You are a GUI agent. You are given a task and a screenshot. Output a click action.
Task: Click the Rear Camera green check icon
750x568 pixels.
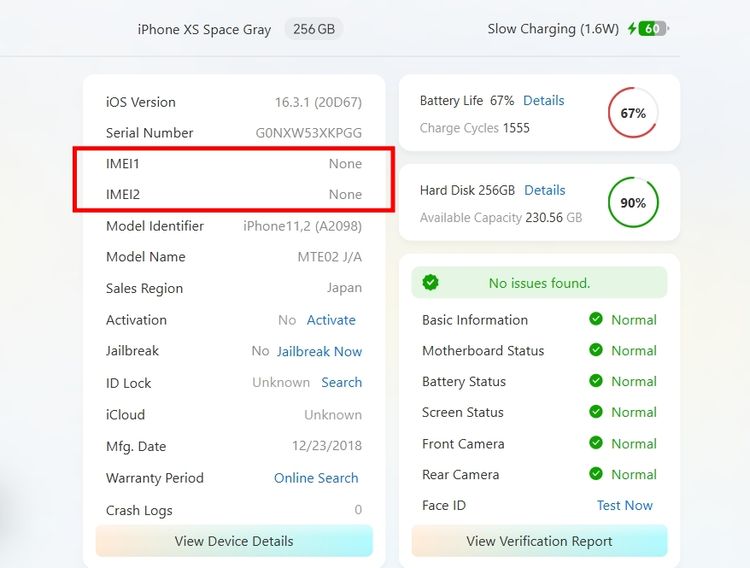(x=596, y=474)
